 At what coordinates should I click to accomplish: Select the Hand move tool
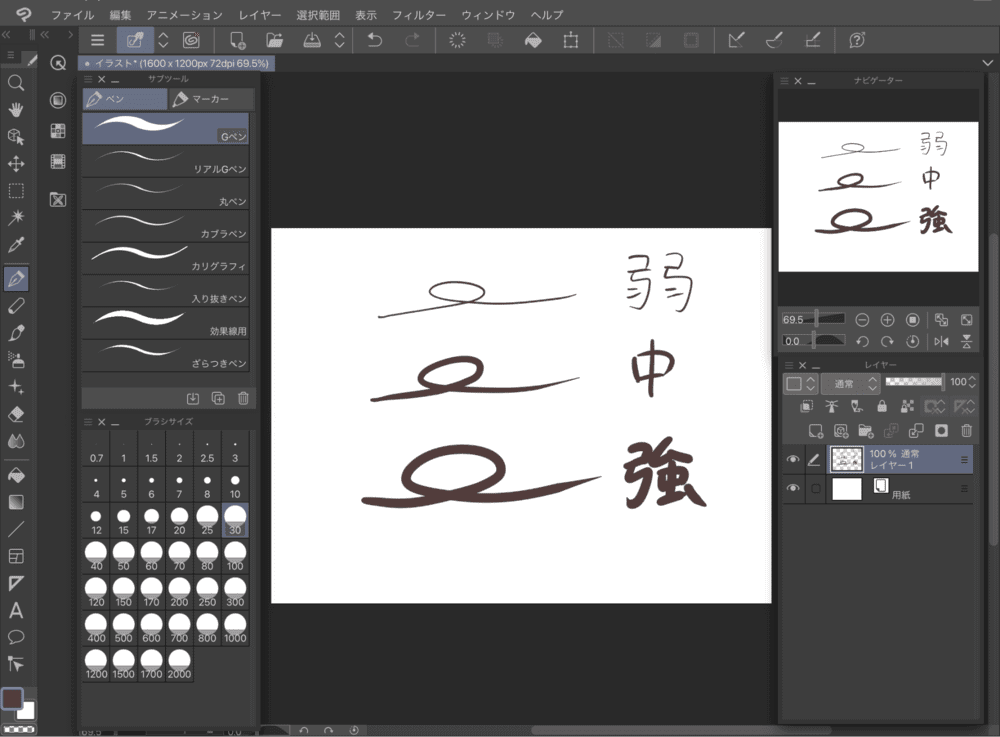[16, 110]
